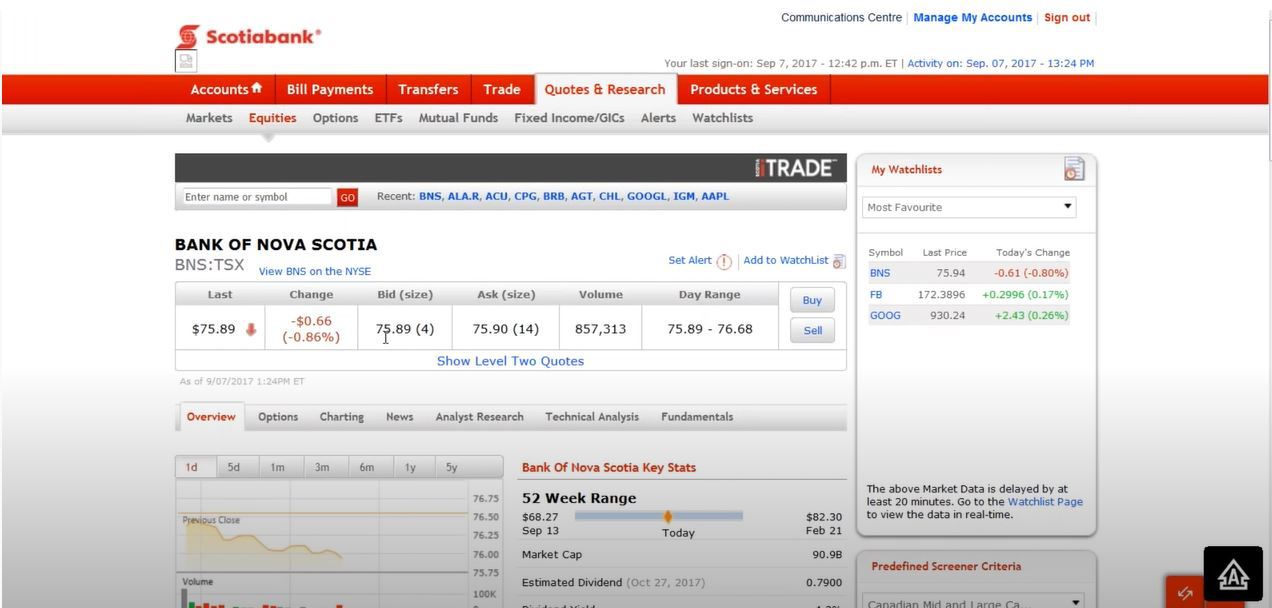
Task: Open Fixed Income/GICs section
Action: click(569, 118)
